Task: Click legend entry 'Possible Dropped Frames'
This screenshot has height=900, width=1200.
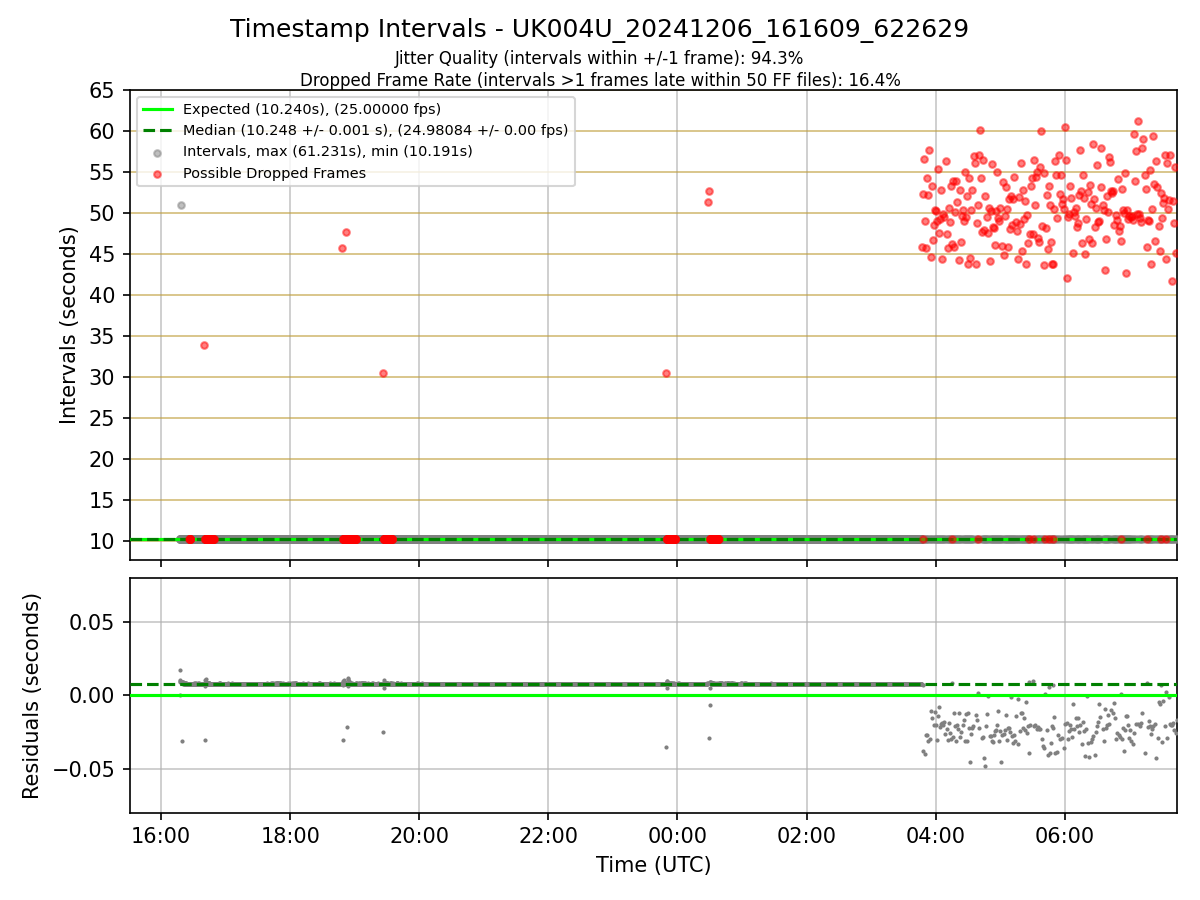Action: click(x=274, y=173)
